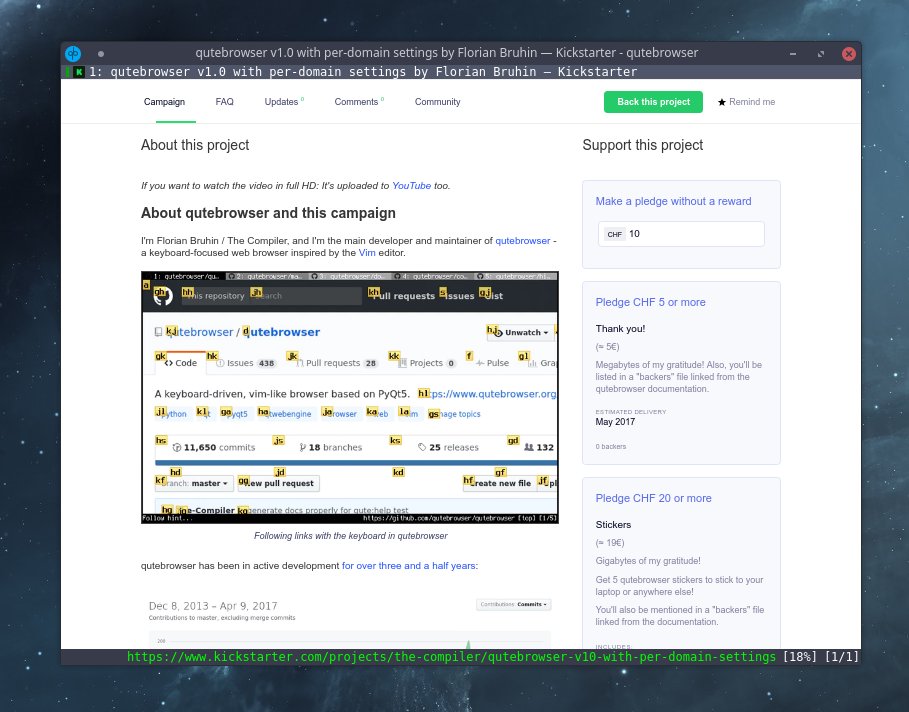
Task: Click 'About qutebrowser and this campaign' heading
Action: click(268, 213)
